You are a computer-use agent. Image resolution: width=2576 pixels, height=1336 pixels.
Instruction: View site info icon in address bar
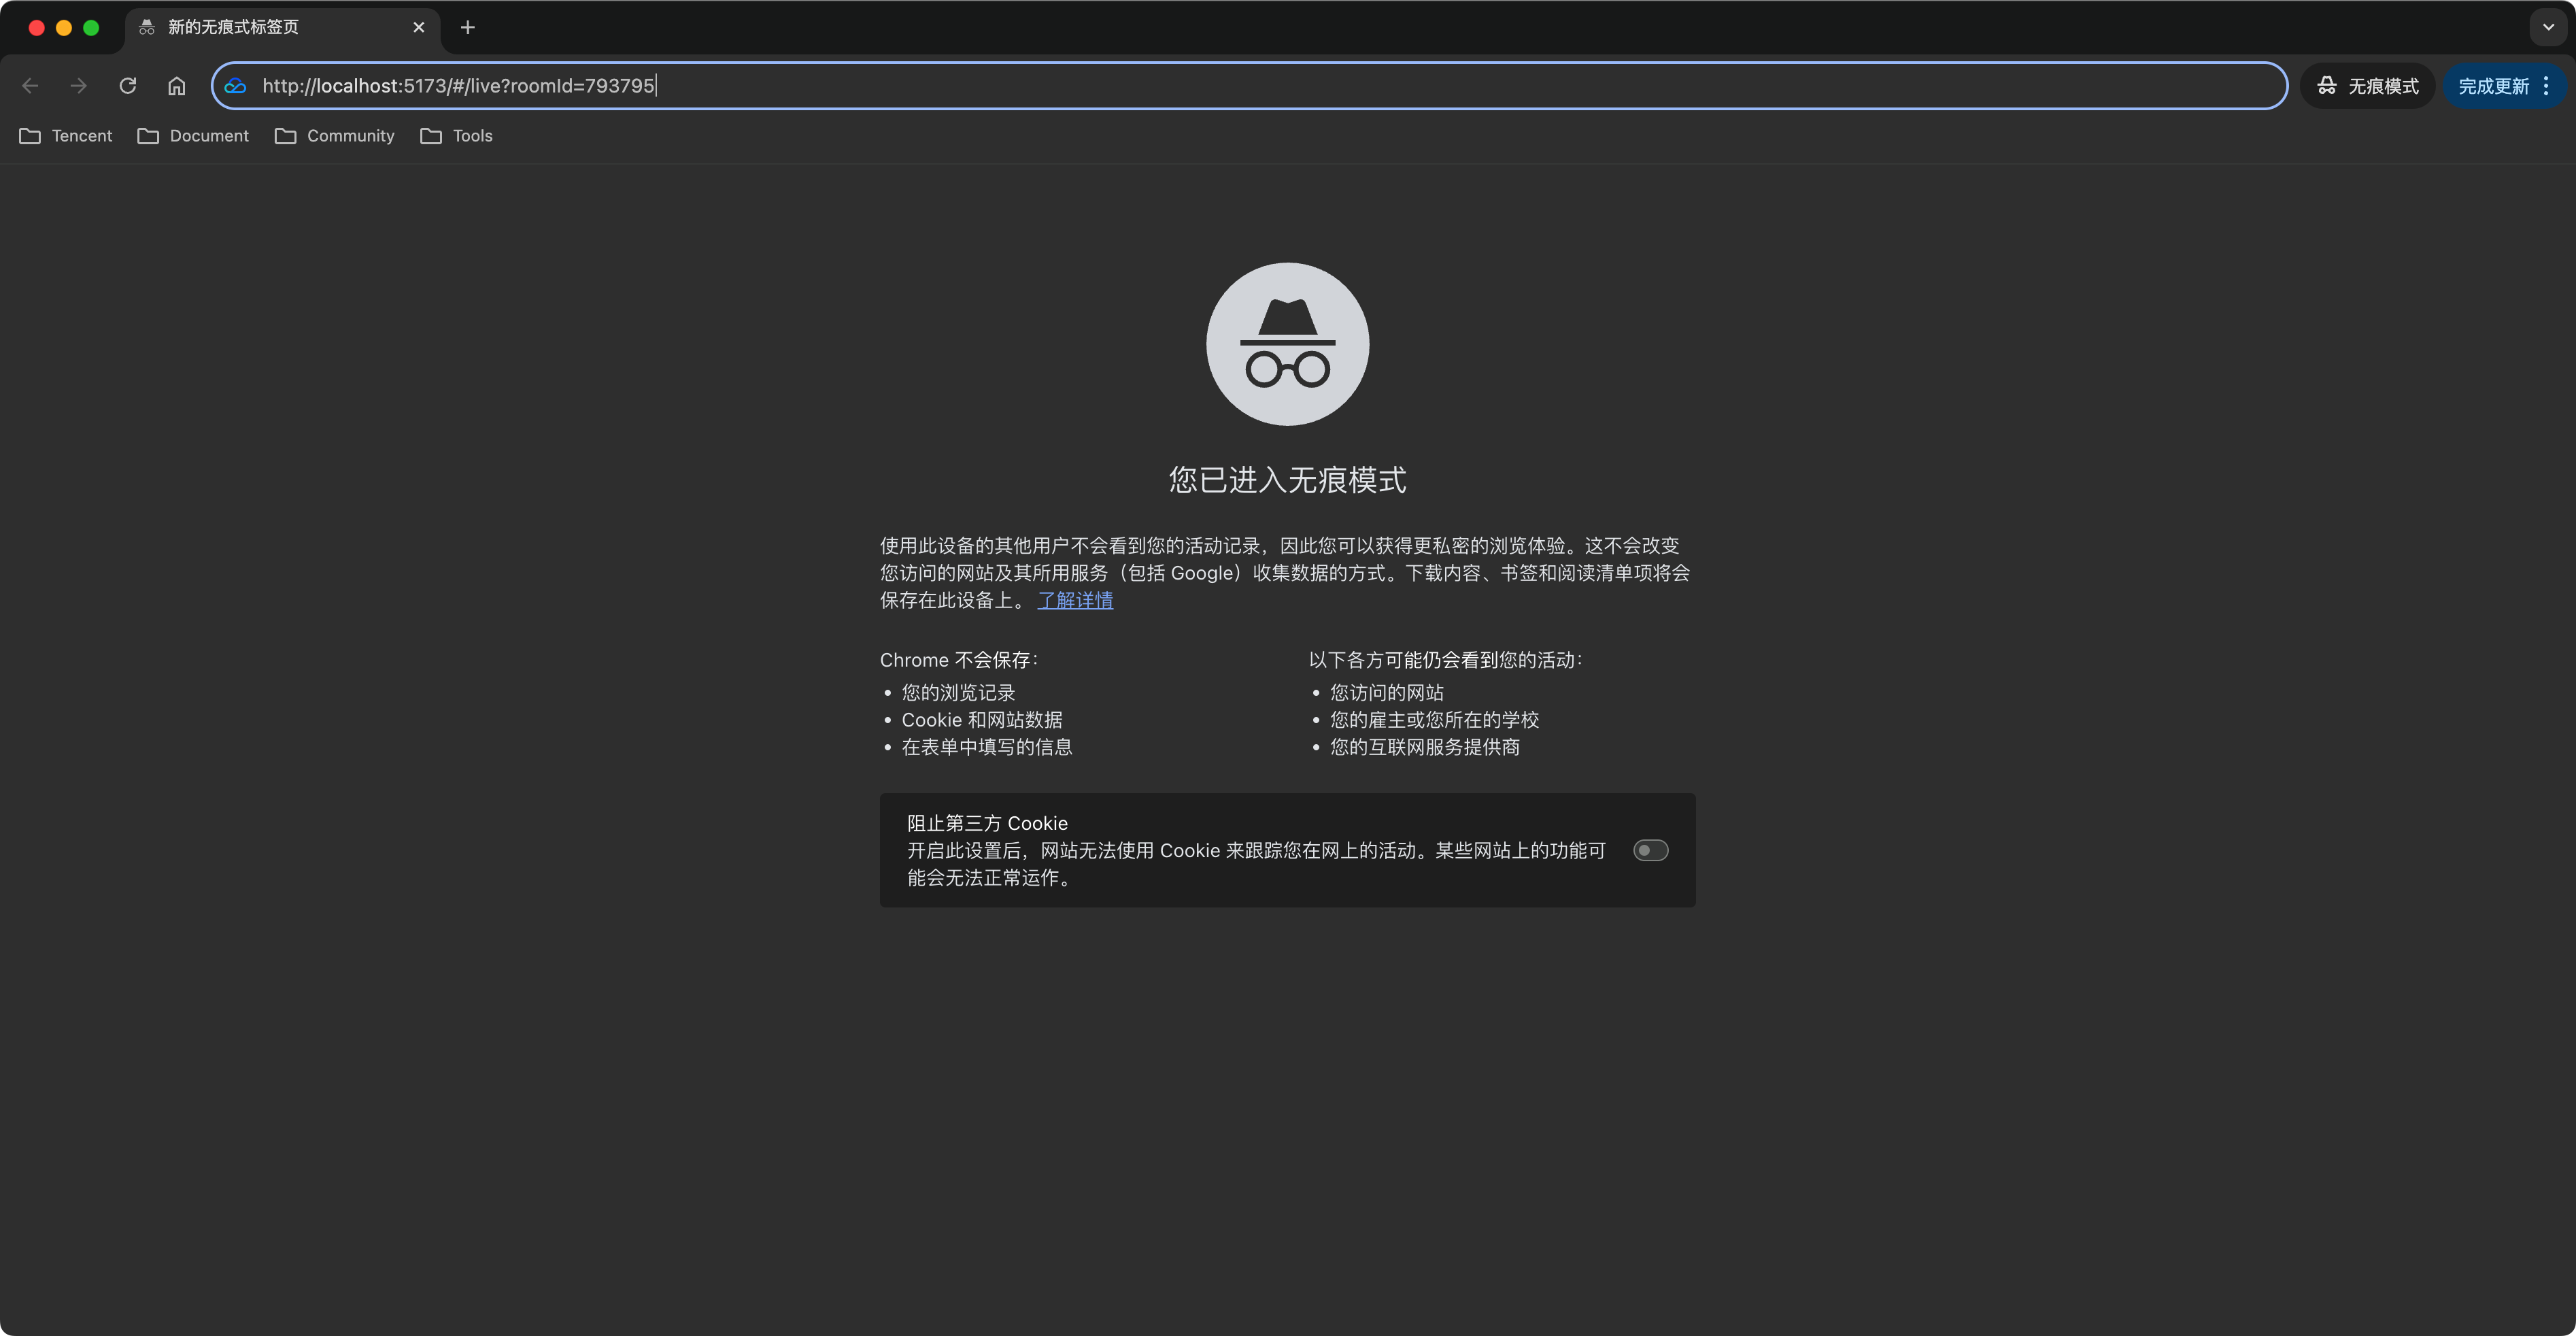tap(235, 86)
